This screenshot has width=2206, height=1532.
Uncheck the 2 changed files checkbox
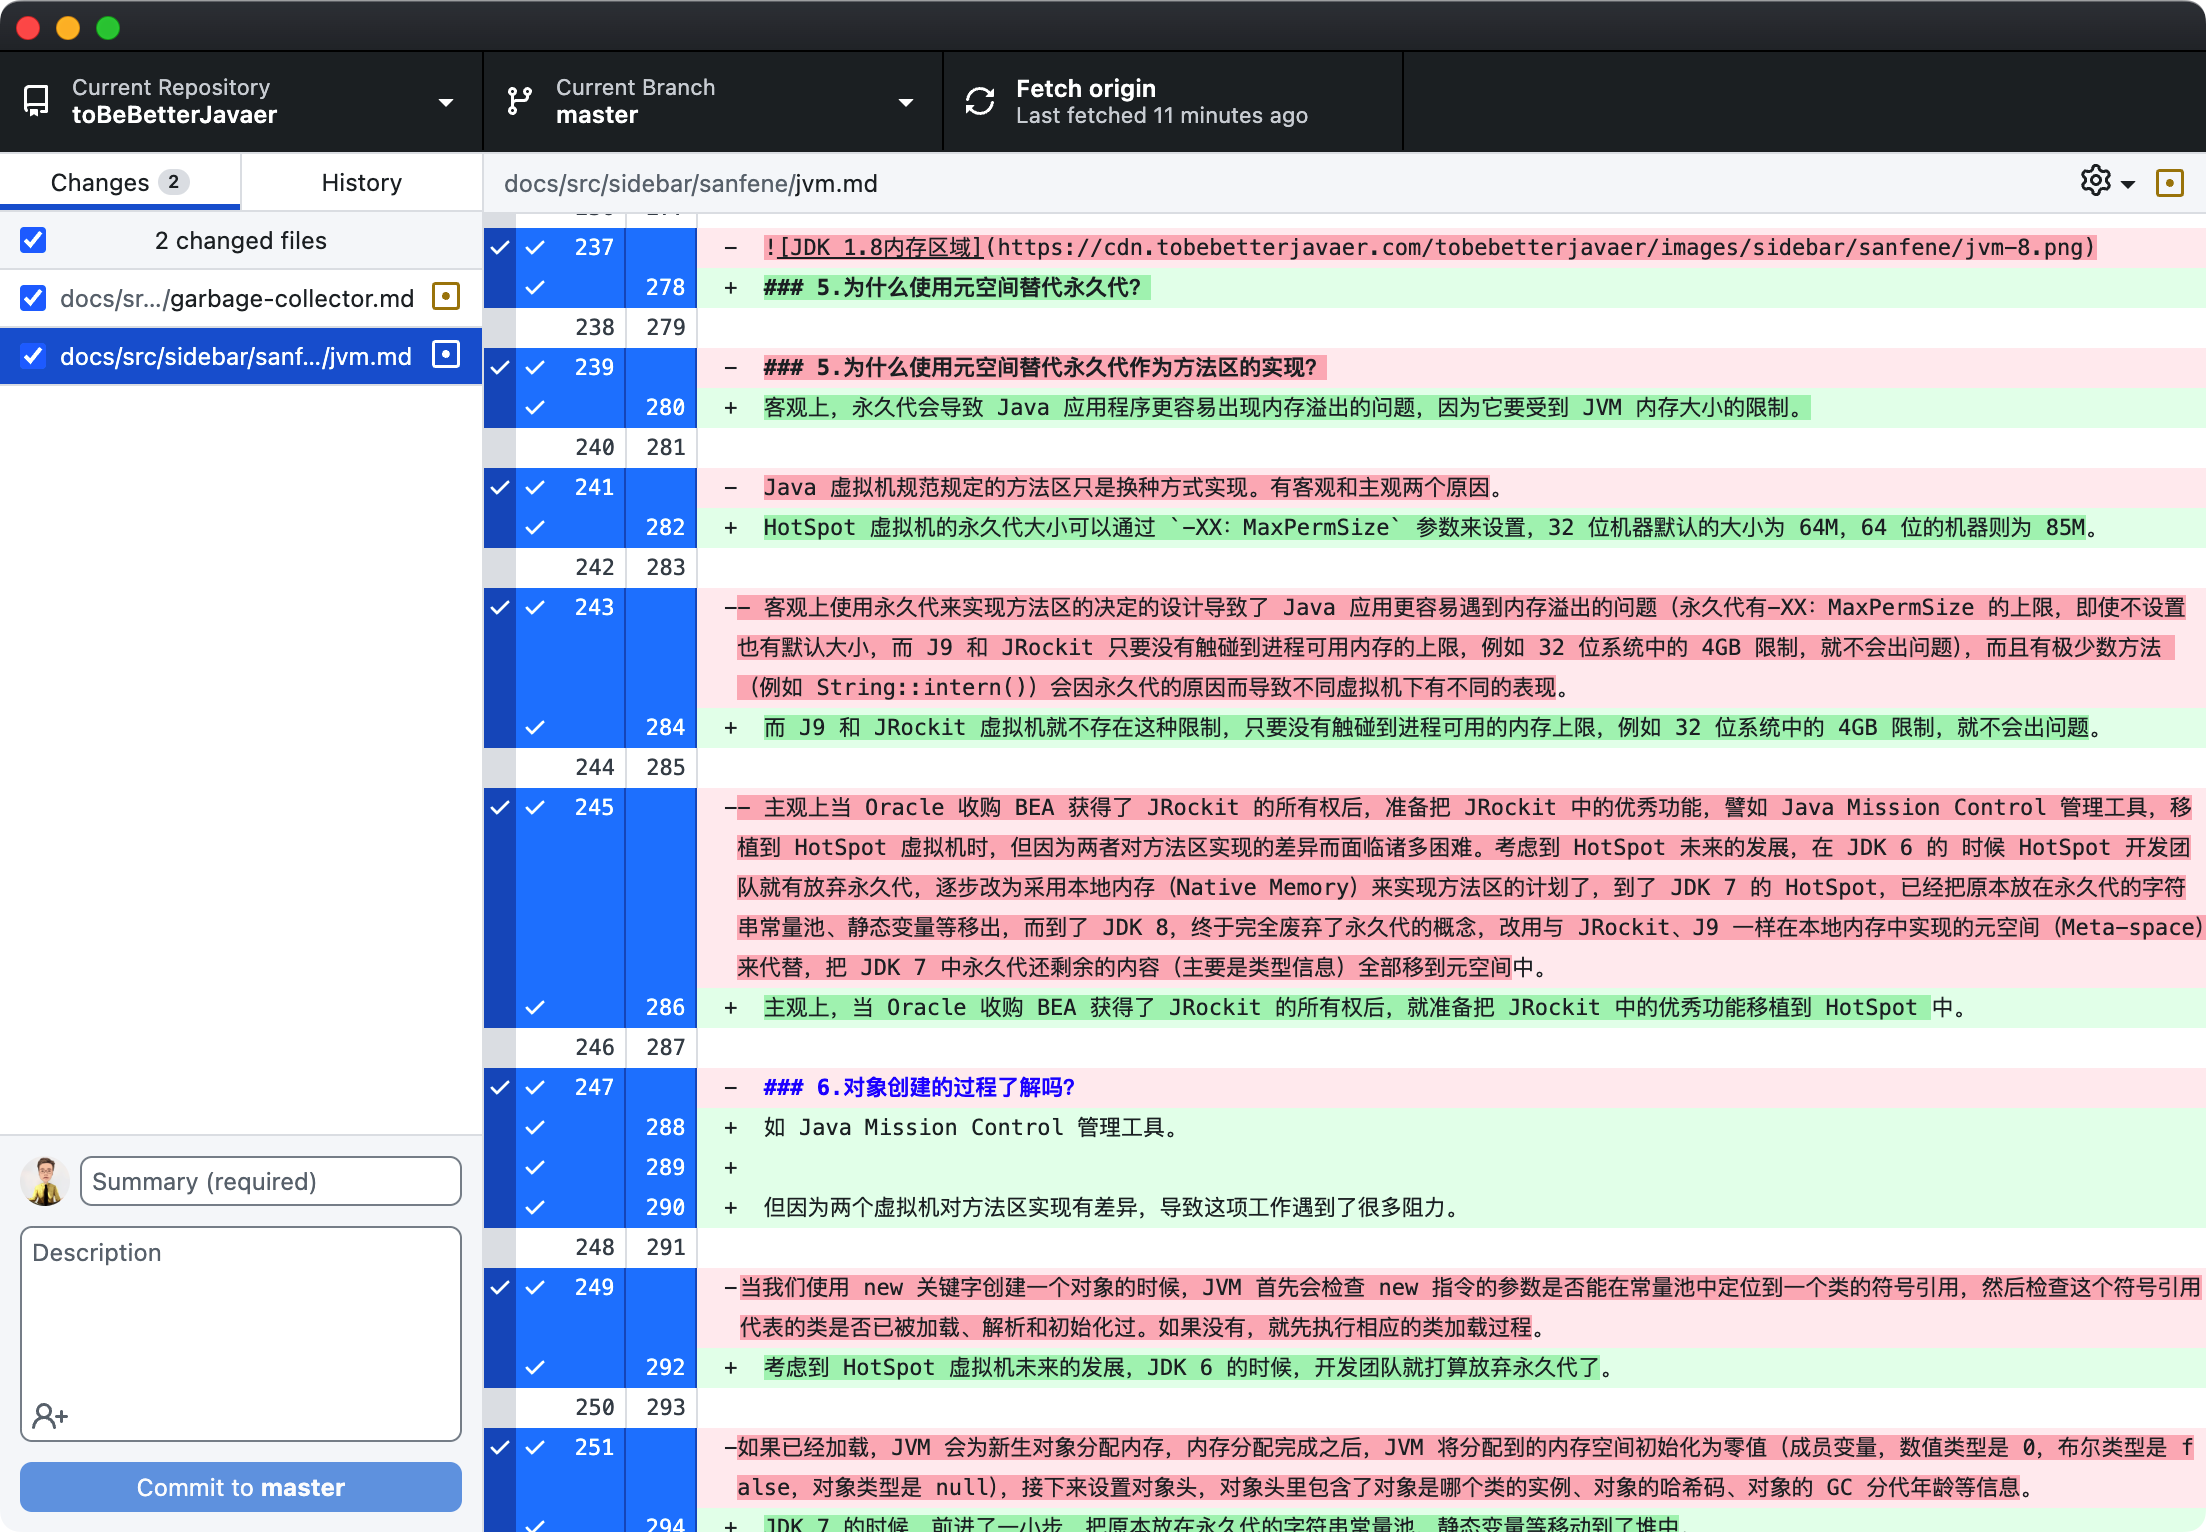point(33,240)
